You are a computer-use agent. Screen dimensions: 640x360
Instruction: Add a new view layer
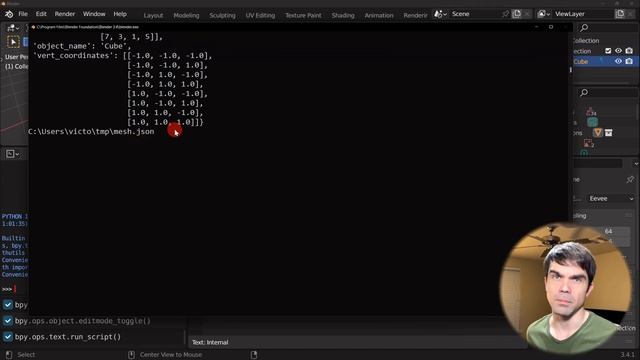pos(620,14)
